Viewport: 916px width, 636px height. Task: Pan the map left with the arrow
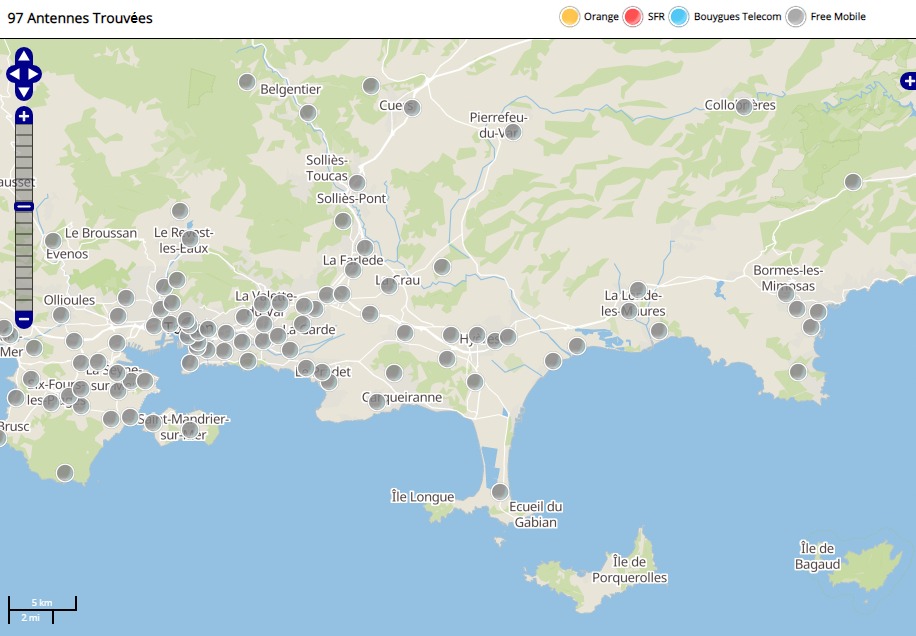(x=12, y=74)
